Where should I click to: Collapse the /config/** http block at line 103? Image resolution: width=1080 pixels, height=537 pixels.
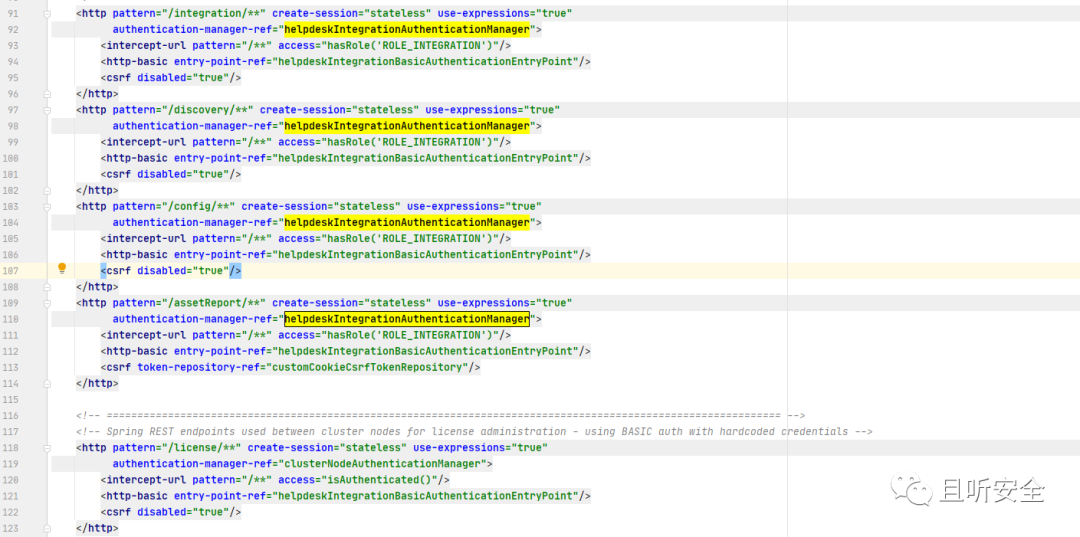coord(47,207)
